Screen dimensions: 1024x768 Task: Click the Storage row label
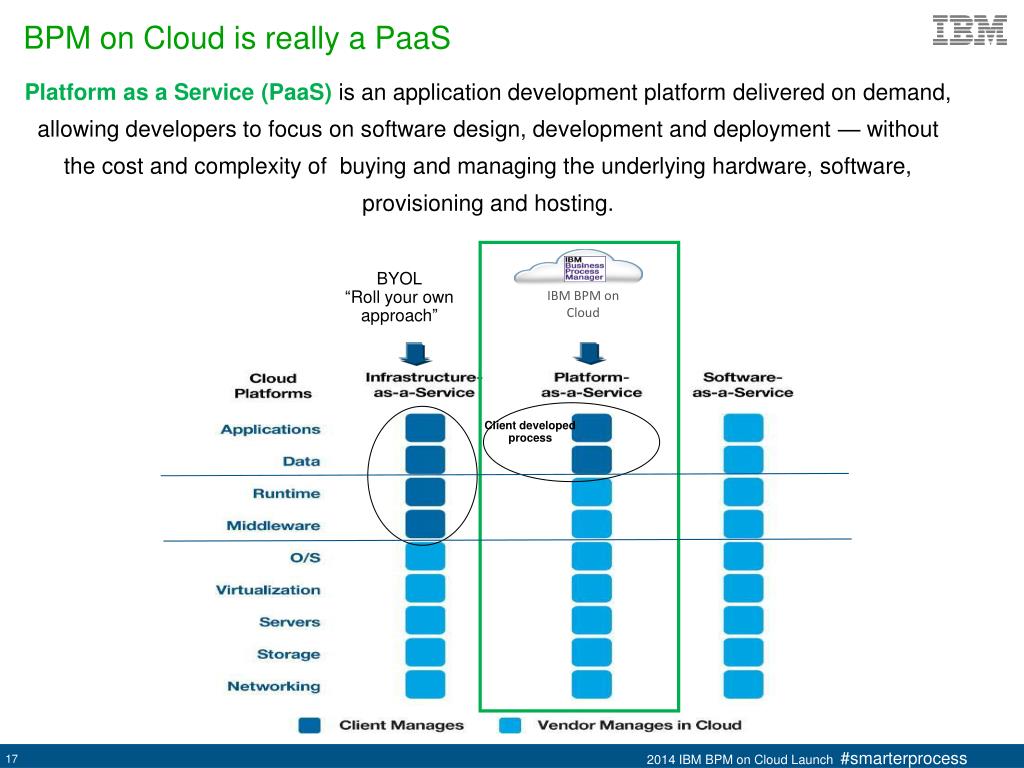[289, 654]
